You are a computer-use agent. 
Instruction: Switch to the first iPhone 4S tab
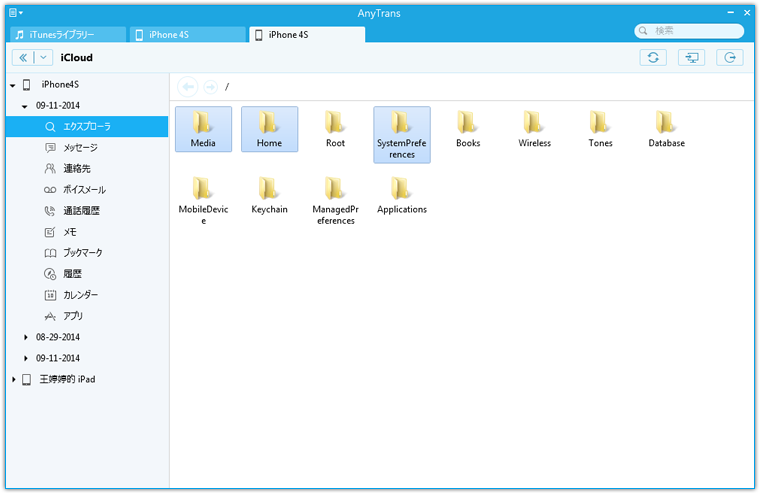[188, 34]
